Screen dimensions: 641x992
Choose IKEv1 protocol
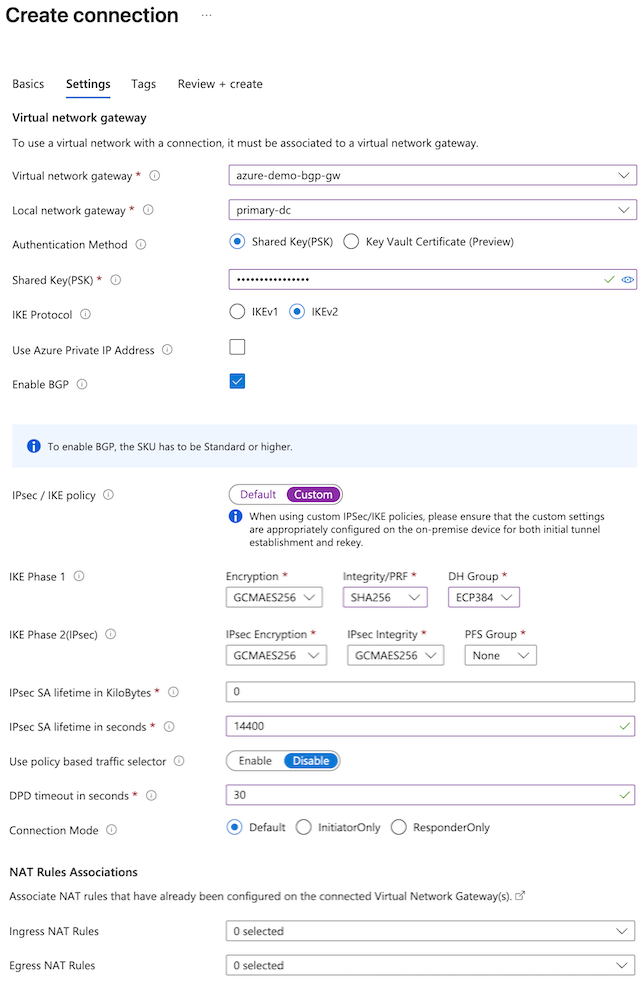coord(237,311)
